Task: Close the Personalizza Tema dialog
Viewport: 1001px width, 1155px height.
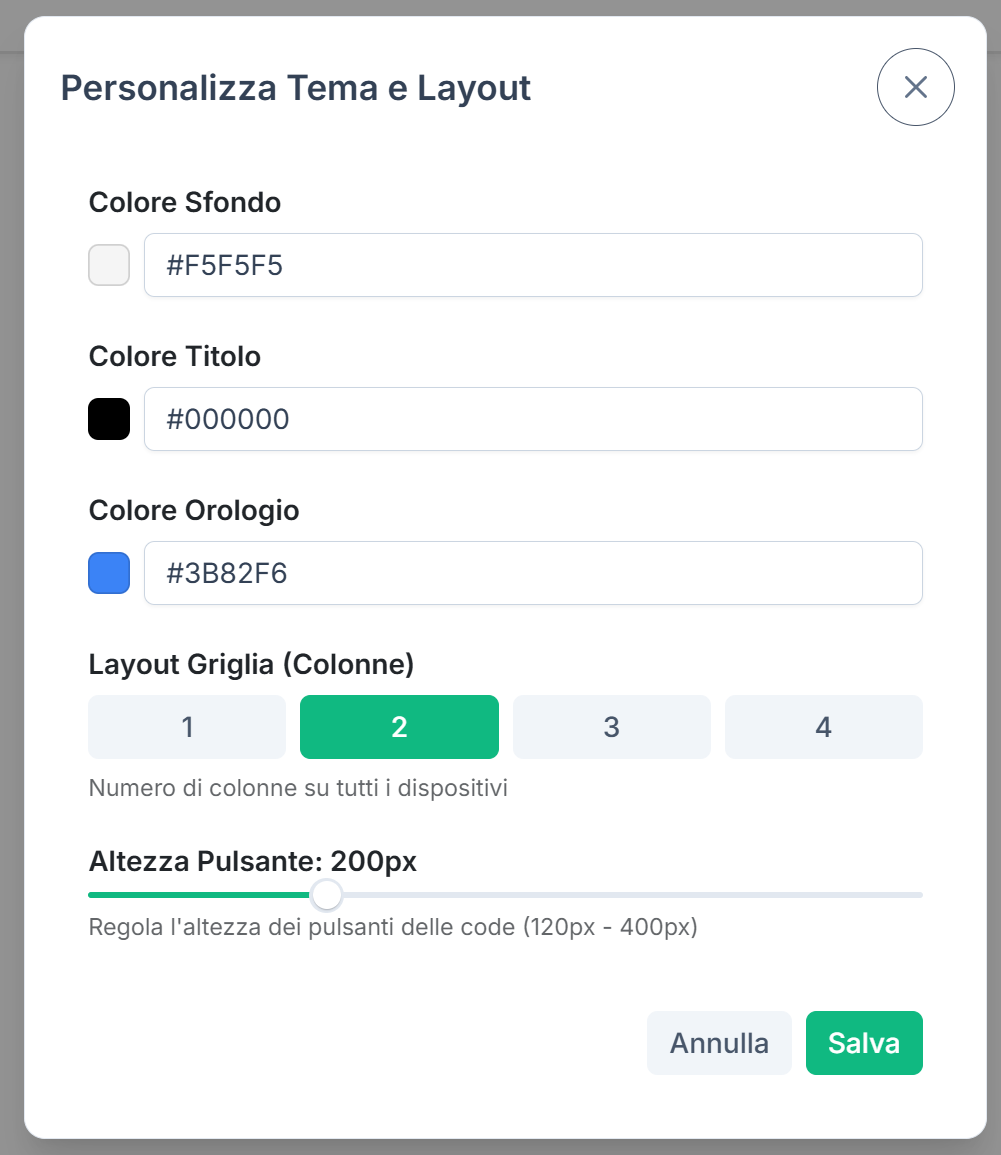Action: (x=915, y=87)
